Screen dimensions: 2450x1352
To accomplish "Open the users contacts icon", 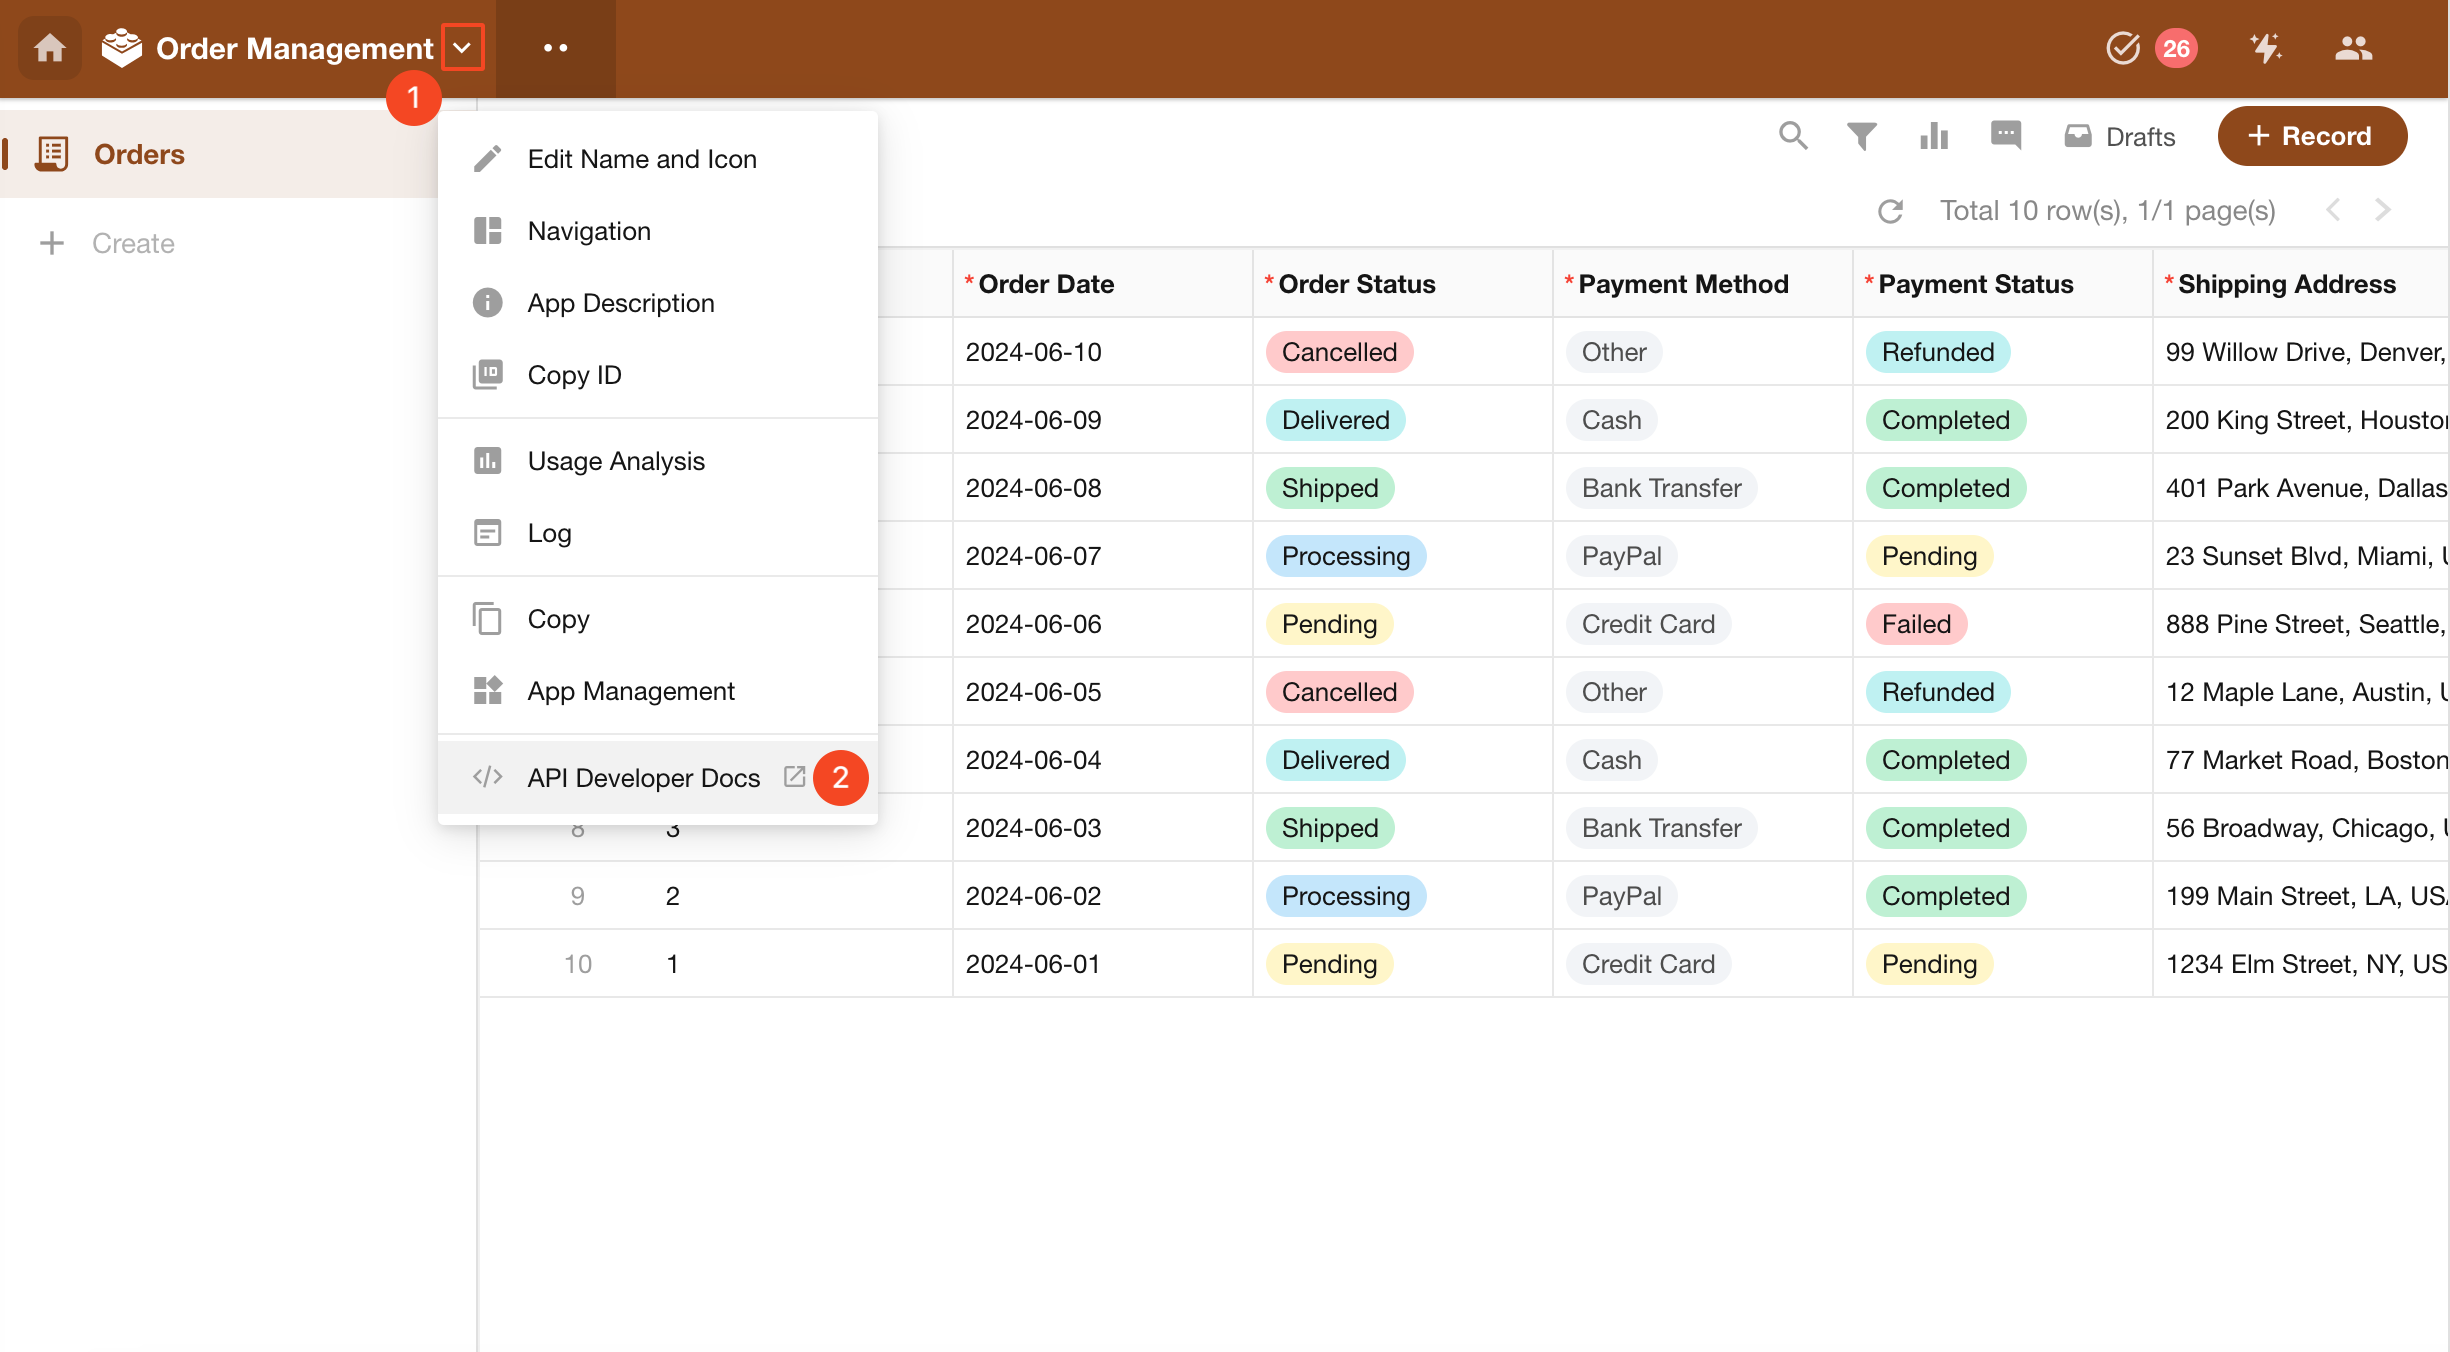I will (x=2353, y=48).
